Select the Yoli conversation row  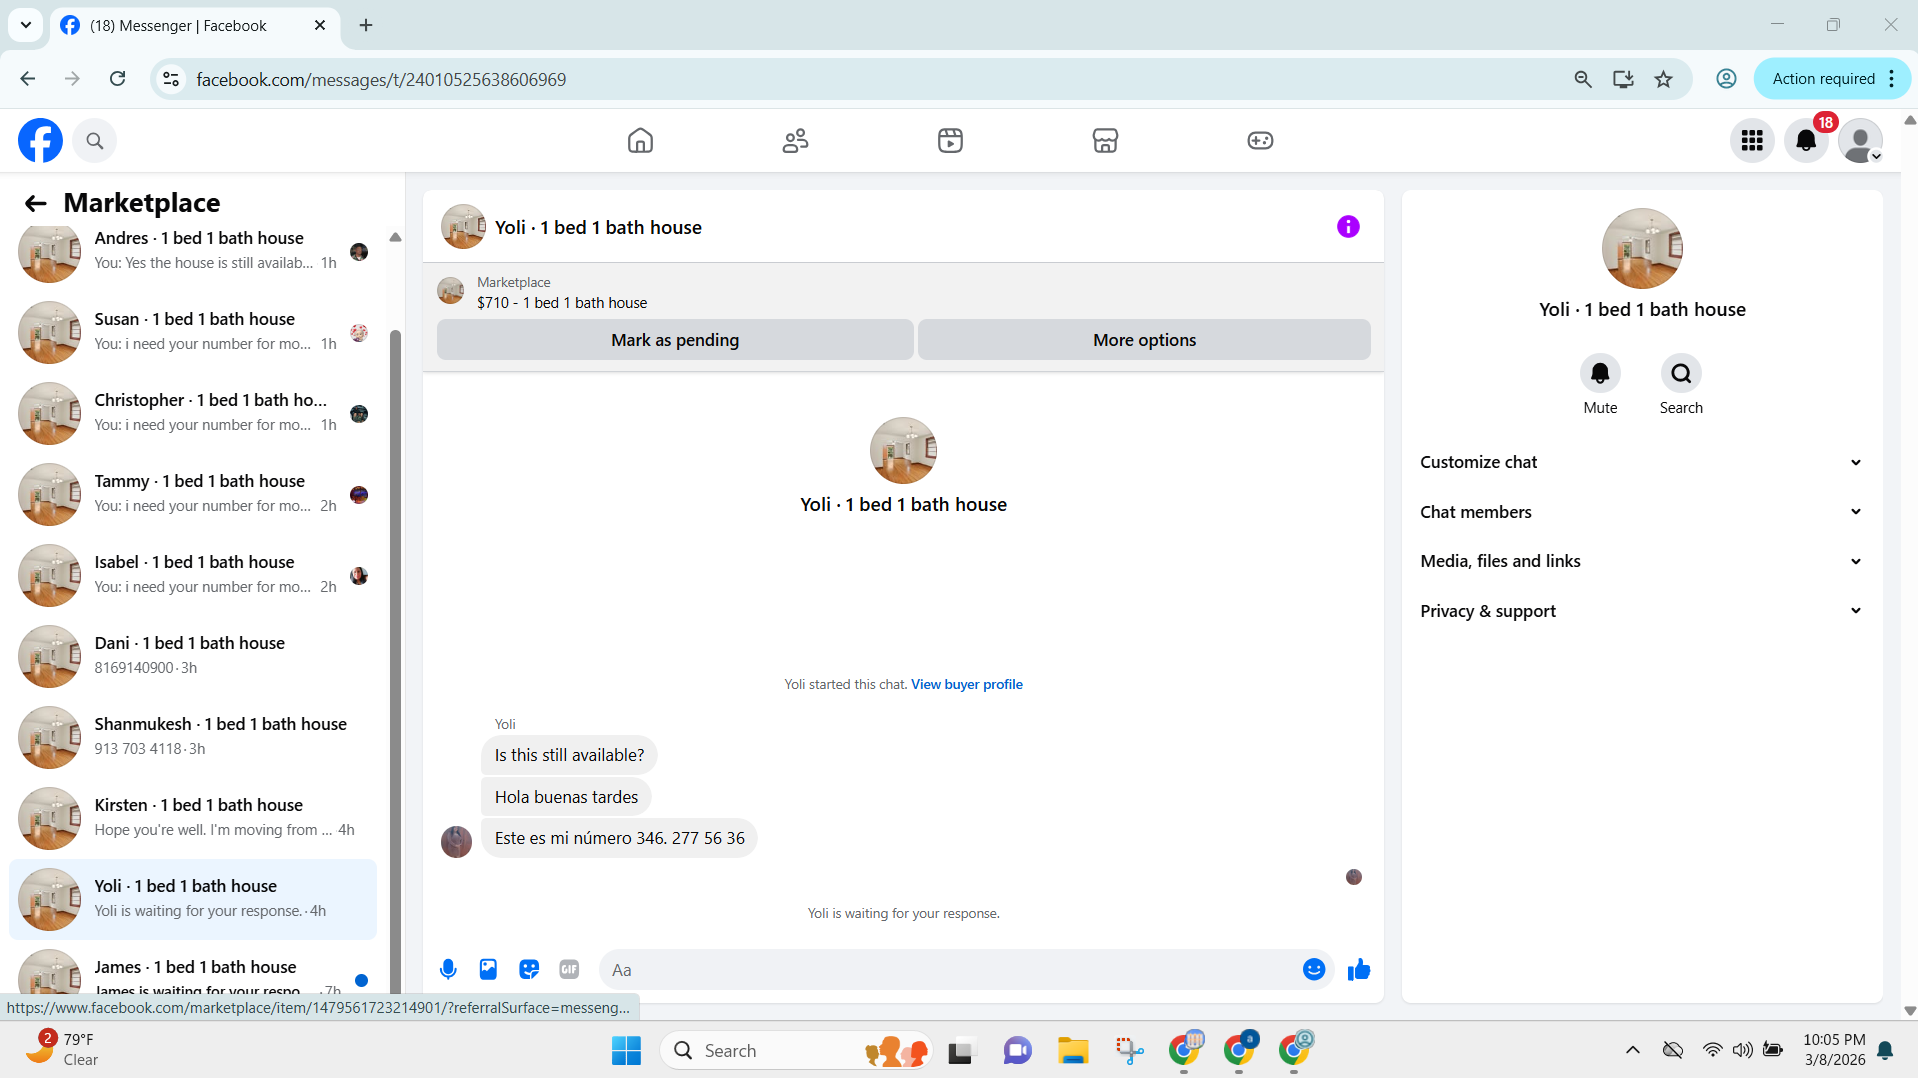tap(193, 898)
